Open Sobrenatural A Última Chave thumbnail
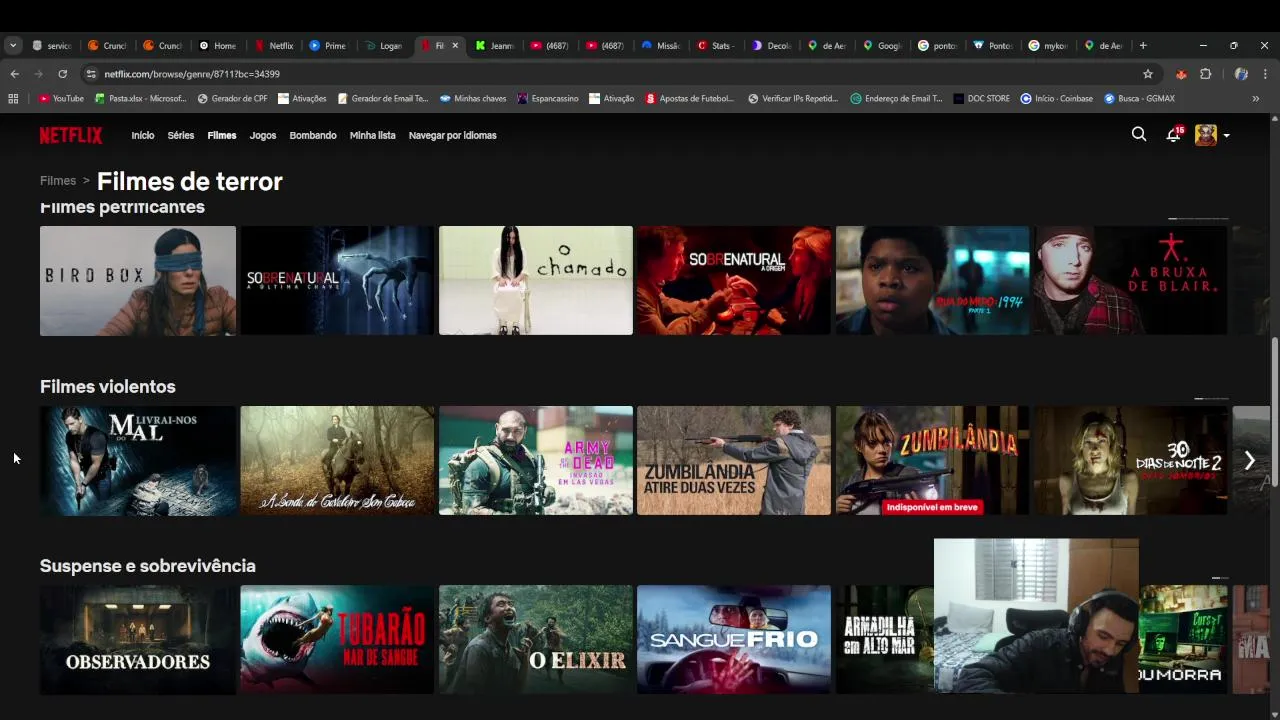This screenshot has width=1280, height=720. point(337,280)
